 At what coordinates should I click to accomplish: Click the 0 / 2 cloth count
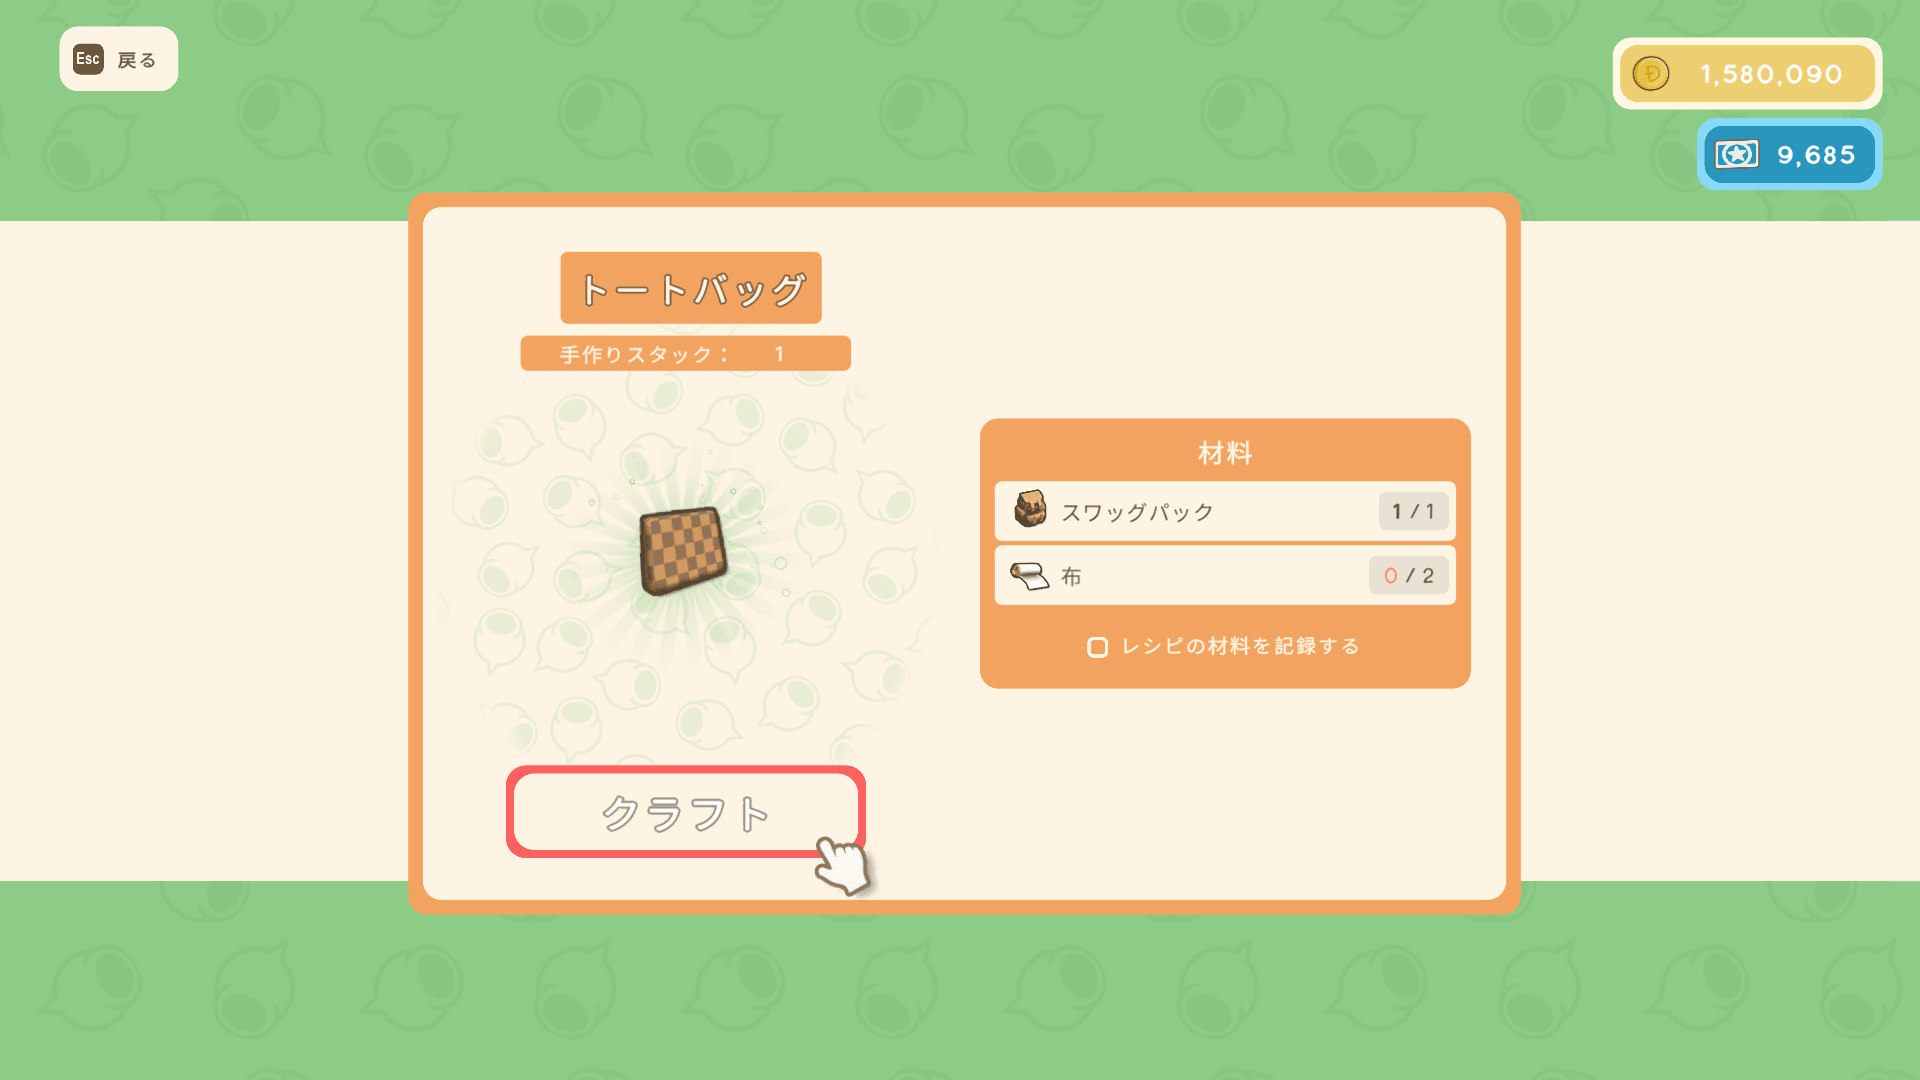(x=1409, y=576)
